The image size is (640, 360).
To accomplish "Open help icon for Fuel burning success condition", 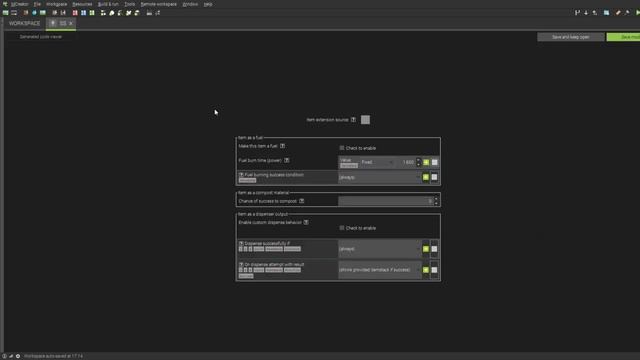I will tap(241, 175).
